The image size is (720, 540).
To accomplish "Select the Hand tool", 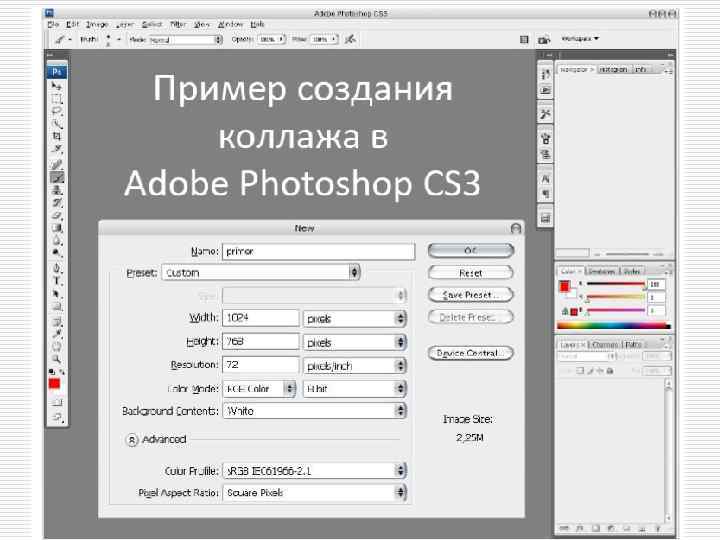I will pyautogui.click(x=56, y=346).
